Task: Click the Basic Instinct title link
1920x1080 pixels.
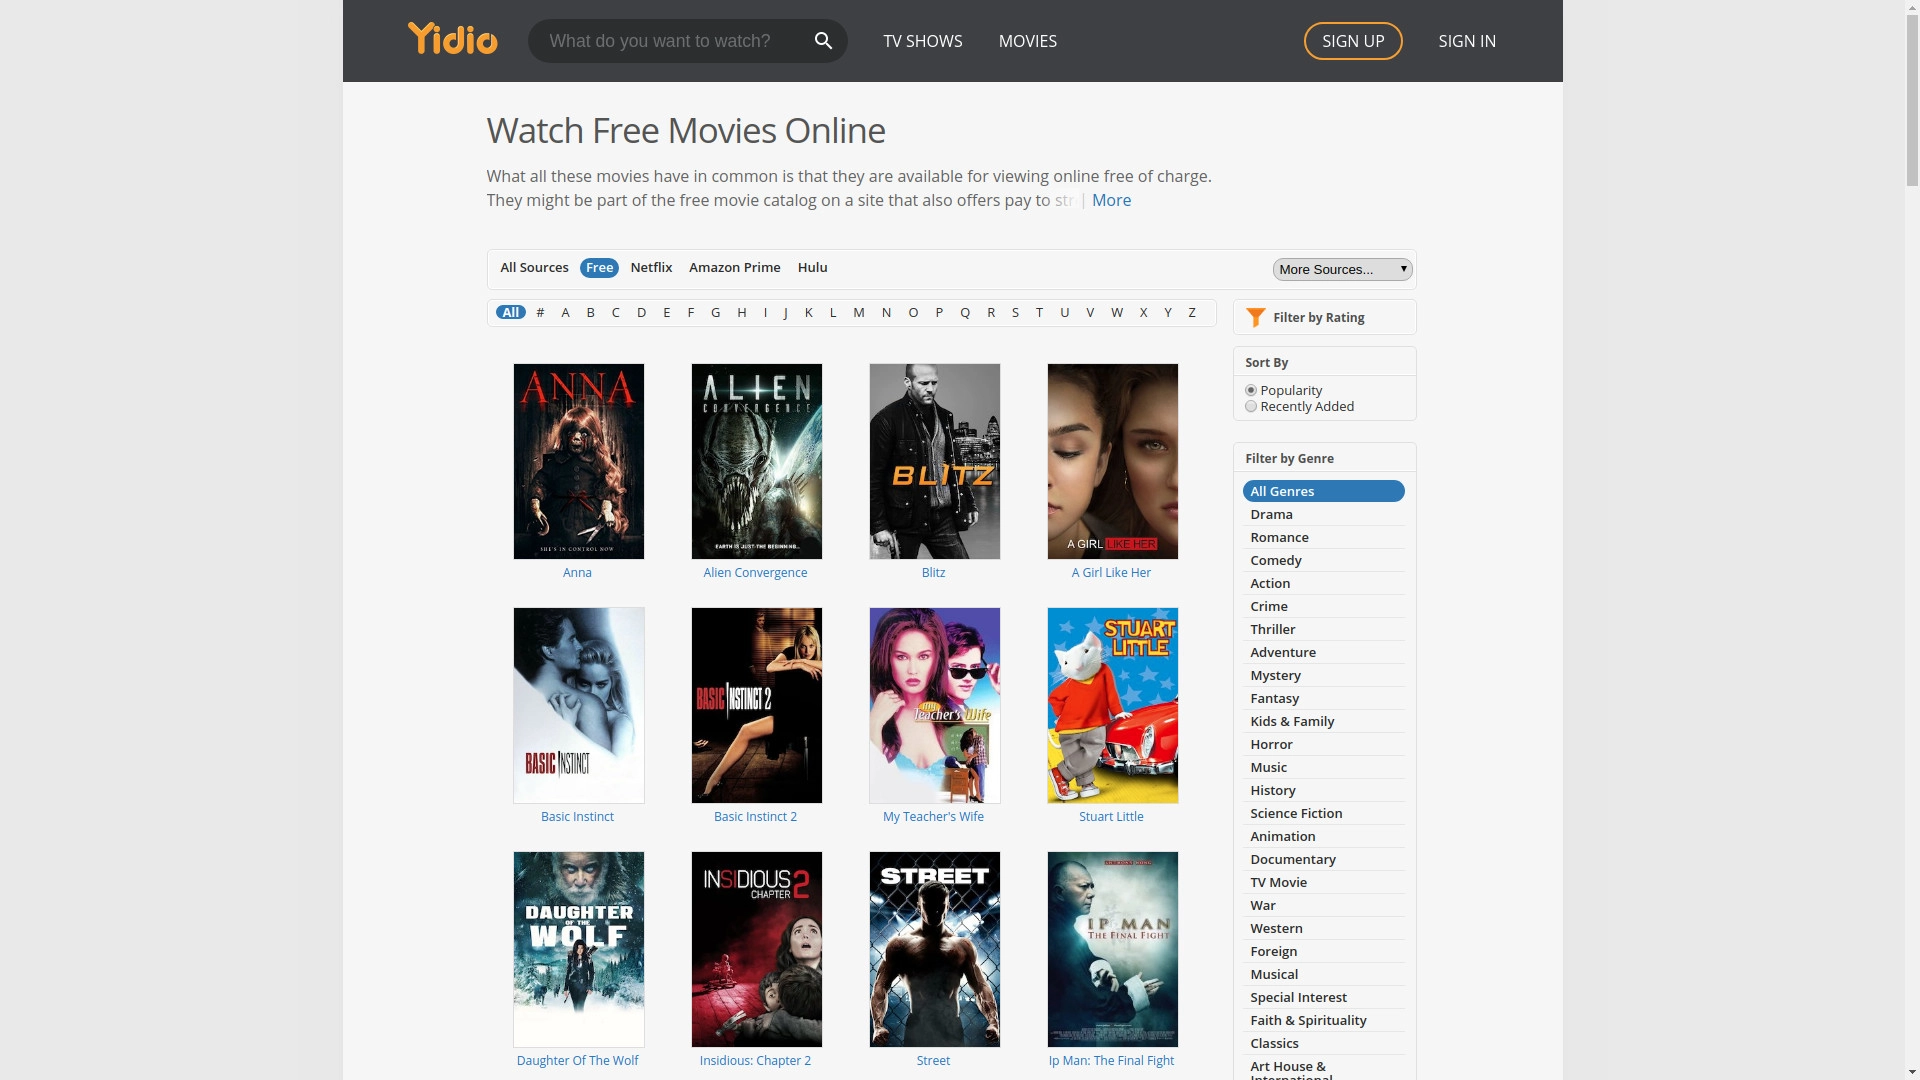Action: point(577,816)
